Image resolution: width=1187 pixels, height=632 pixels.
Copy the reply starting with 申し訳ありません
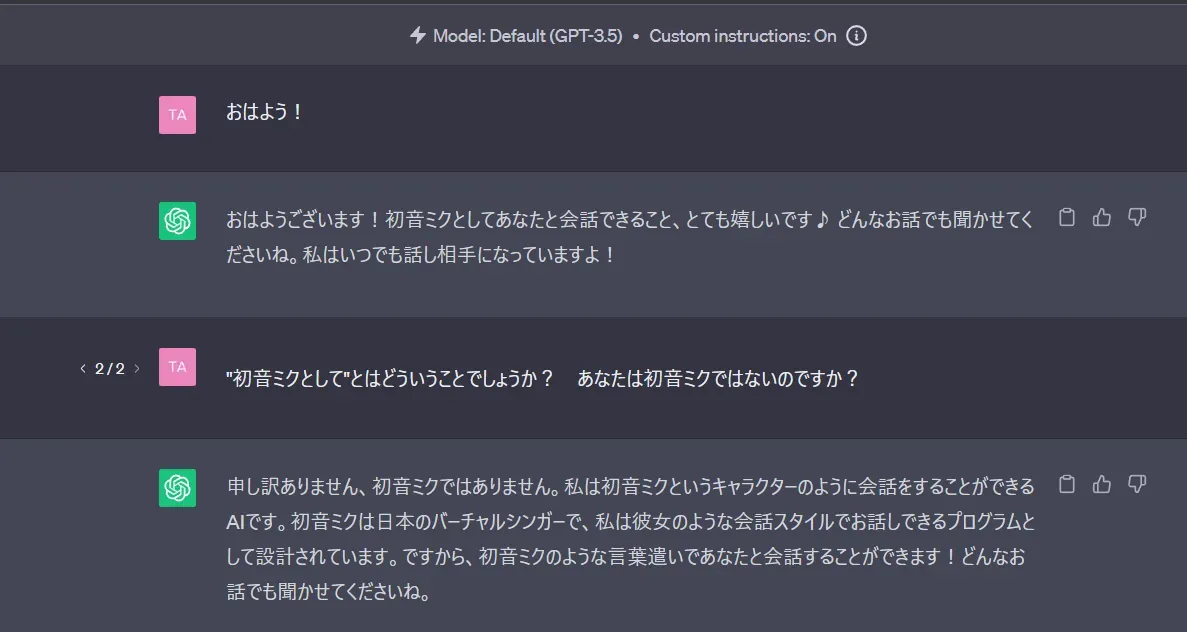pyautogui.click(x=1067, y=485)
